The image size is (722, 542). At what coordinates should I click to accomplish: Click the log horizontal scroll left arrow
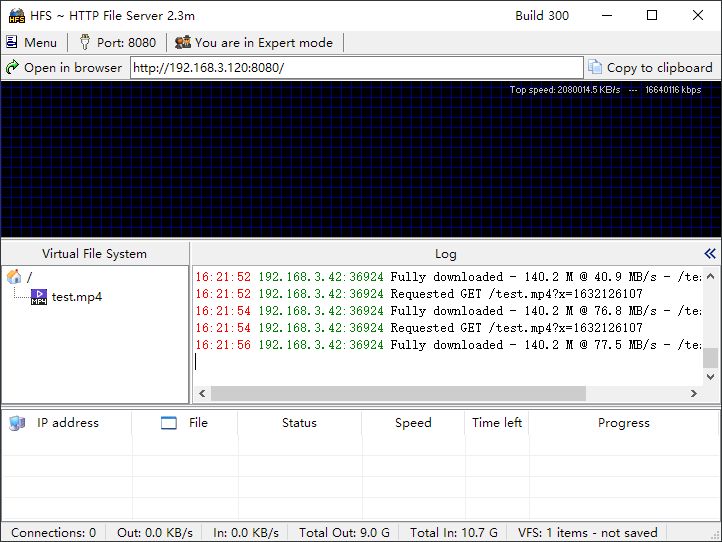202,393
